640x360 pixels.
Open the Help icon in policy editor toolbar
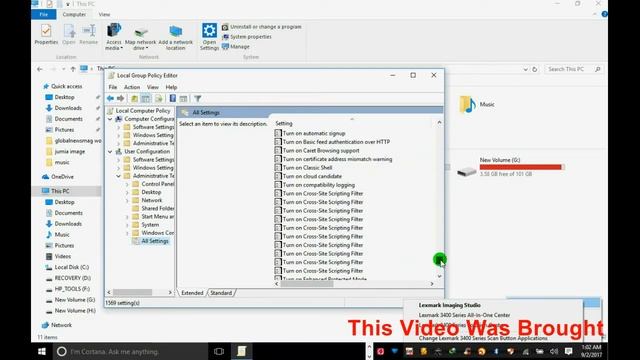[x=173, y=98]
